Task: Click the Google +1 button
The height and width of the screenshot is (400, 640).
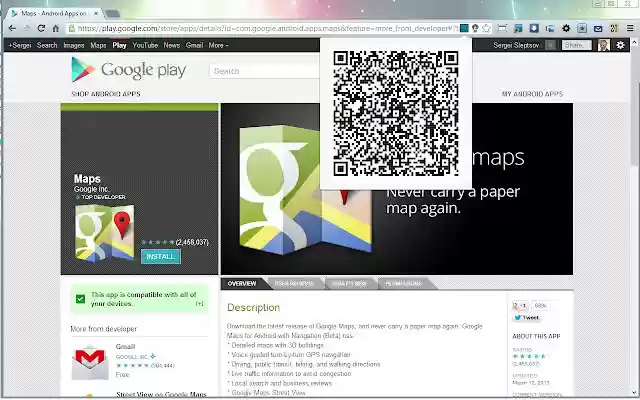Action: [520, 306]
